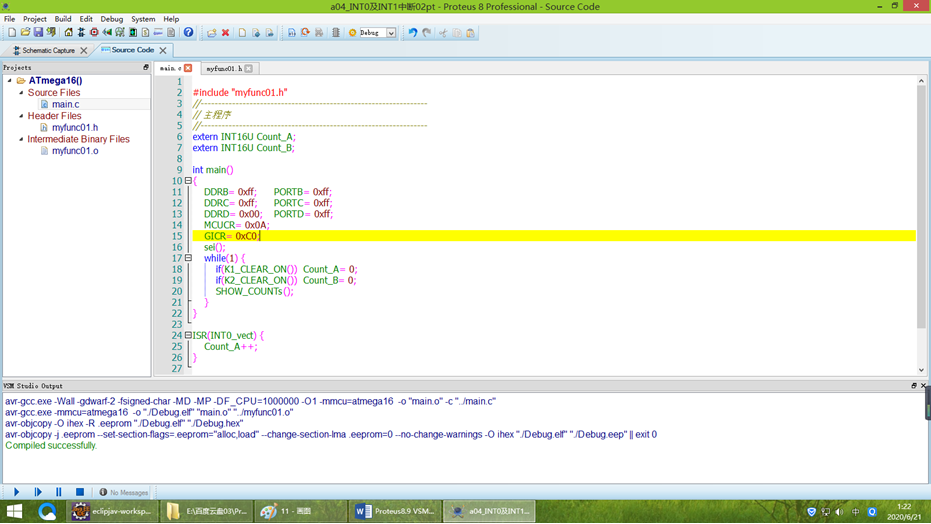Select myfunc01.o in the project tree
The width and height of the screenshot is (931, 524).
pyautogui.click(x=75, y=151)
